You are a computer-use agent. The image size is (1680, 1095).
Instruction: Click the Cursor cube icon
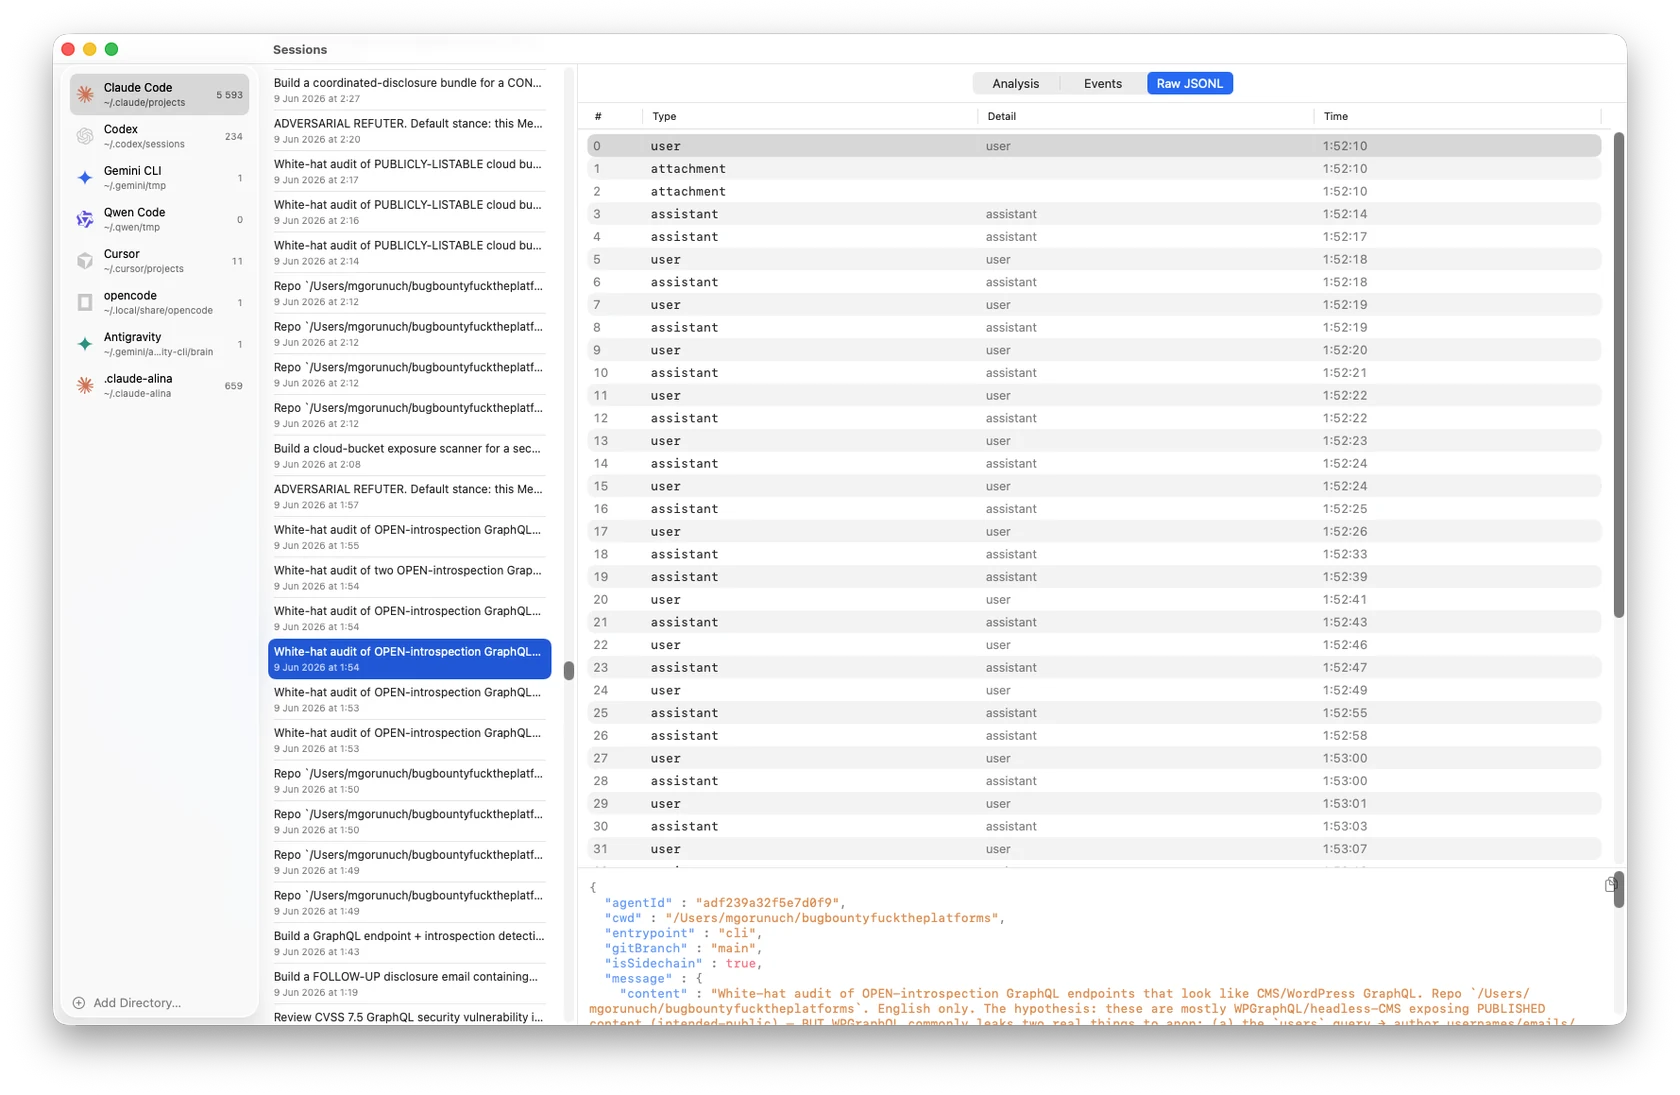point(85,261)
